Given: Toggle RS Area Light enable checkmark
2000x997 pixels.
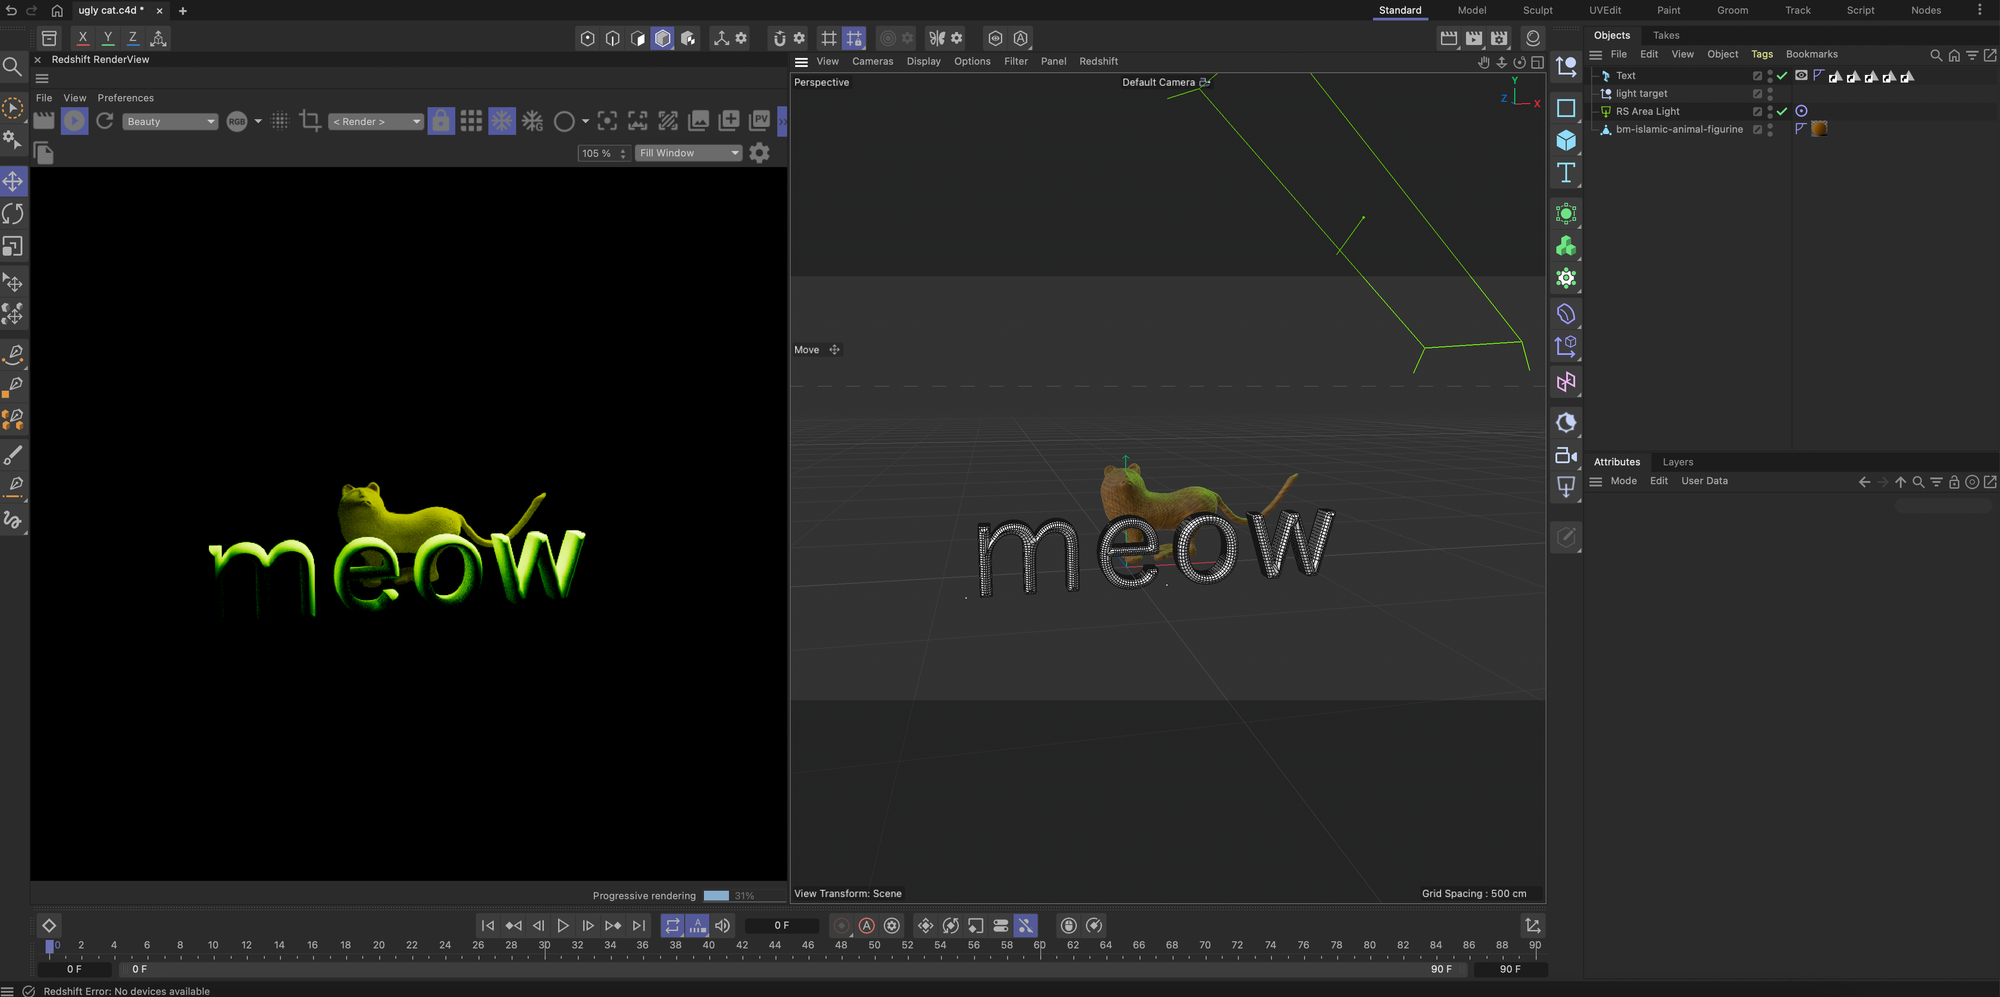Looking at the screenshot, I should click(1782, 112).
